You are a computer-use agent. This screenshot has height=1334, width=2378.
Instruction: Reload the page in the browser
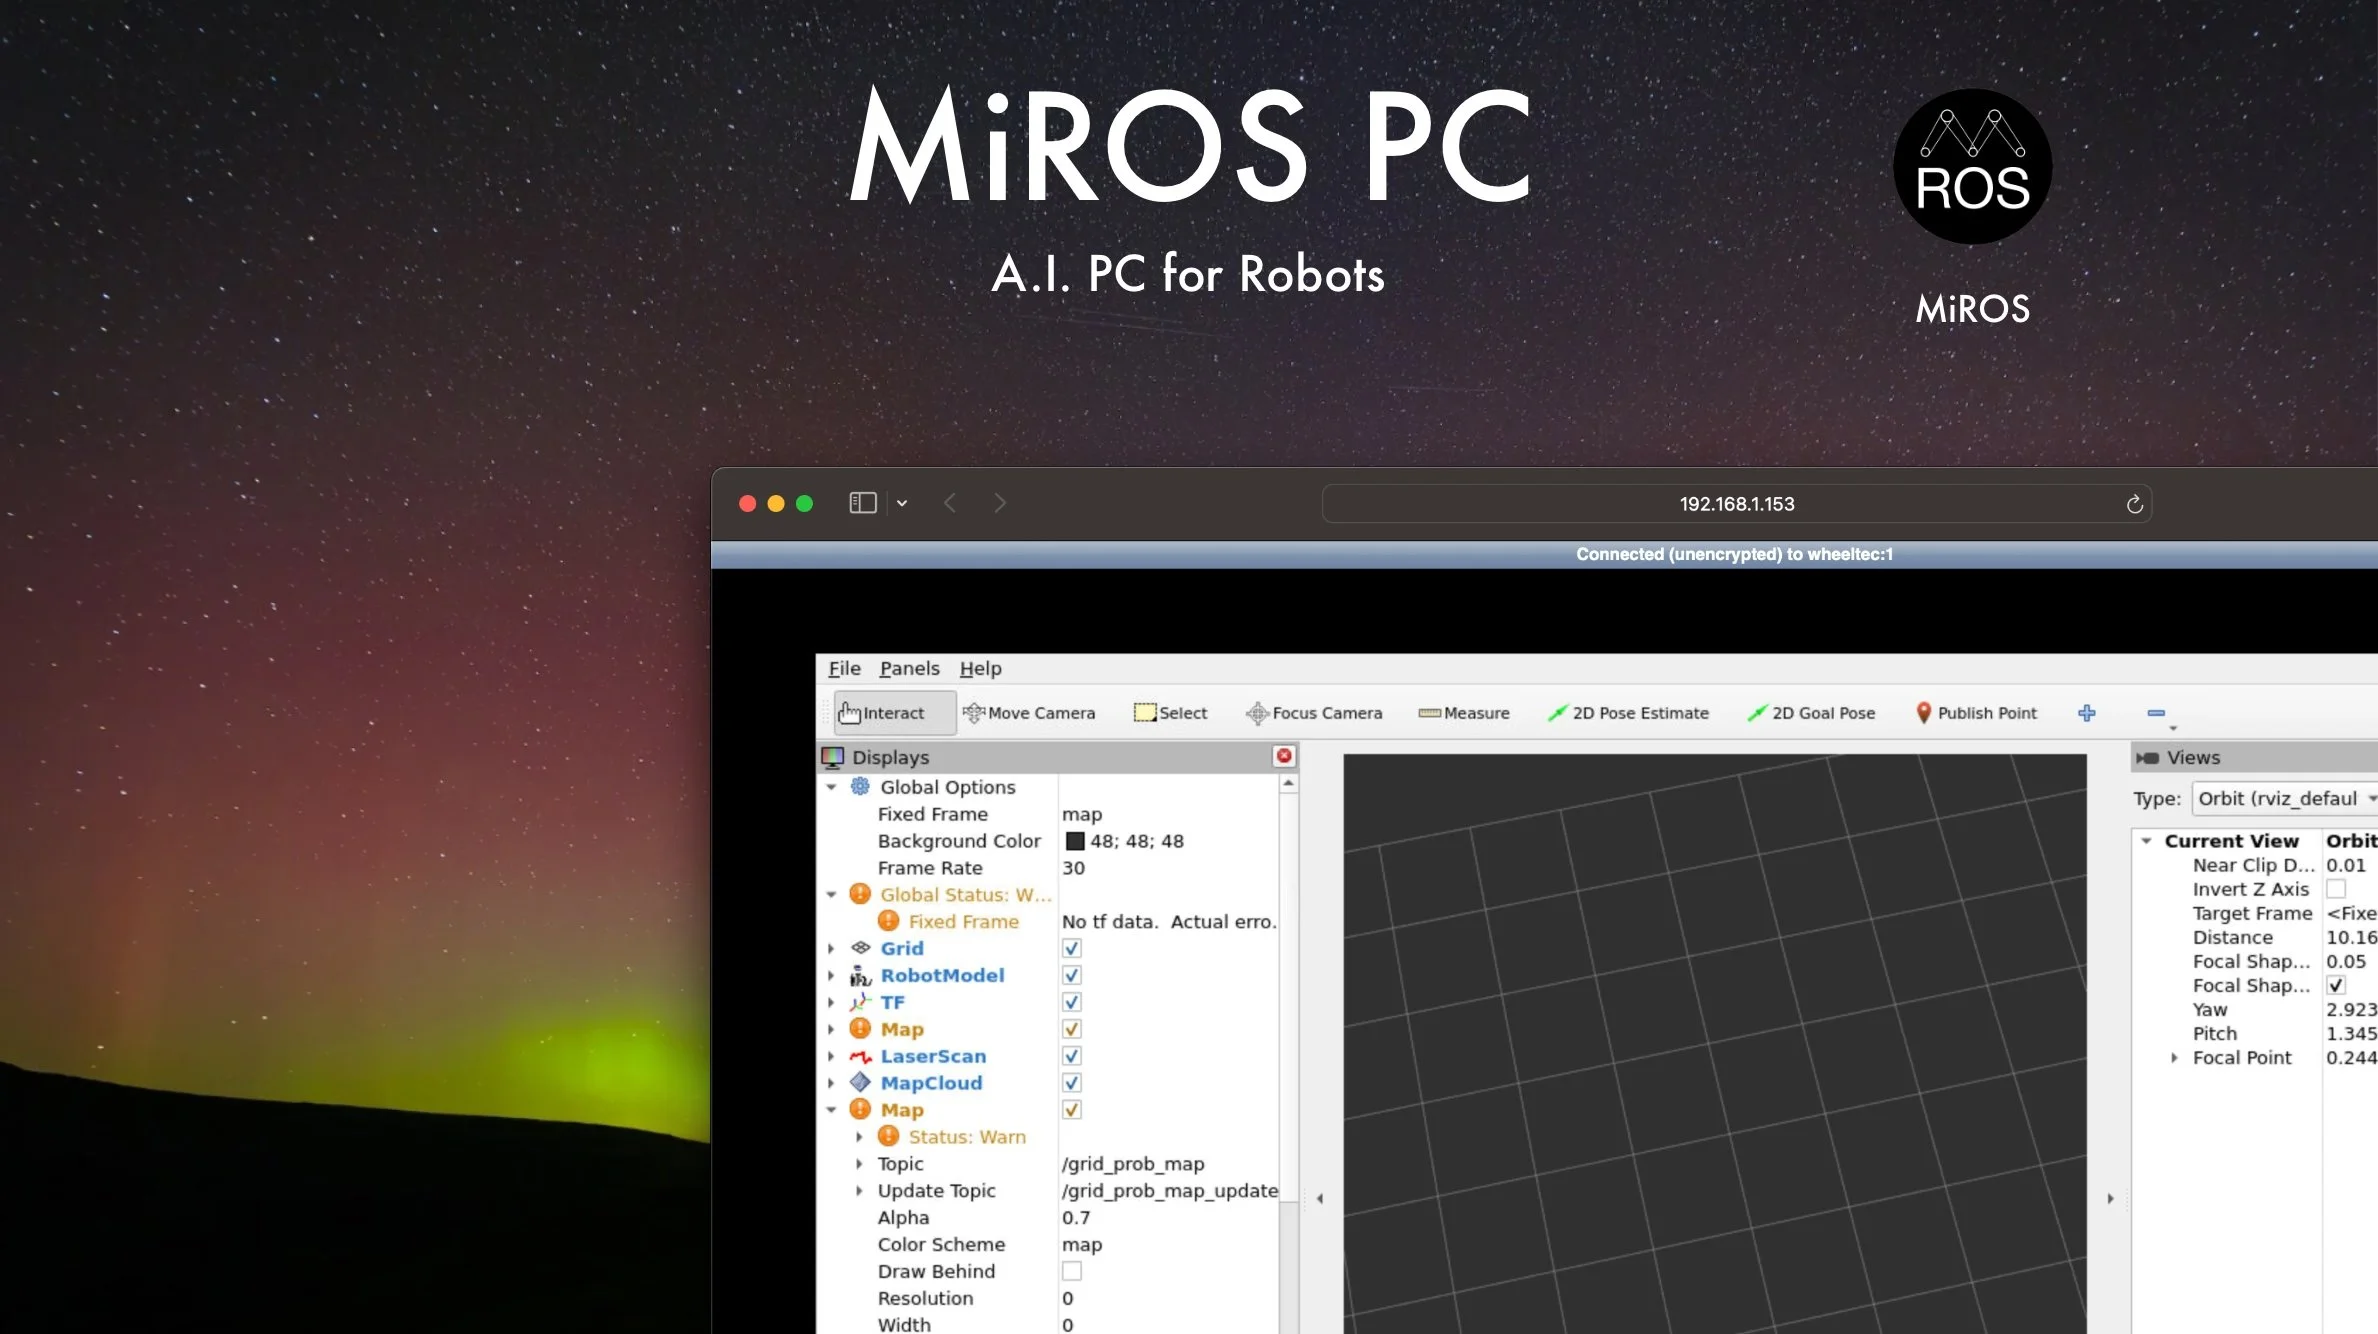pos(2134,504)
